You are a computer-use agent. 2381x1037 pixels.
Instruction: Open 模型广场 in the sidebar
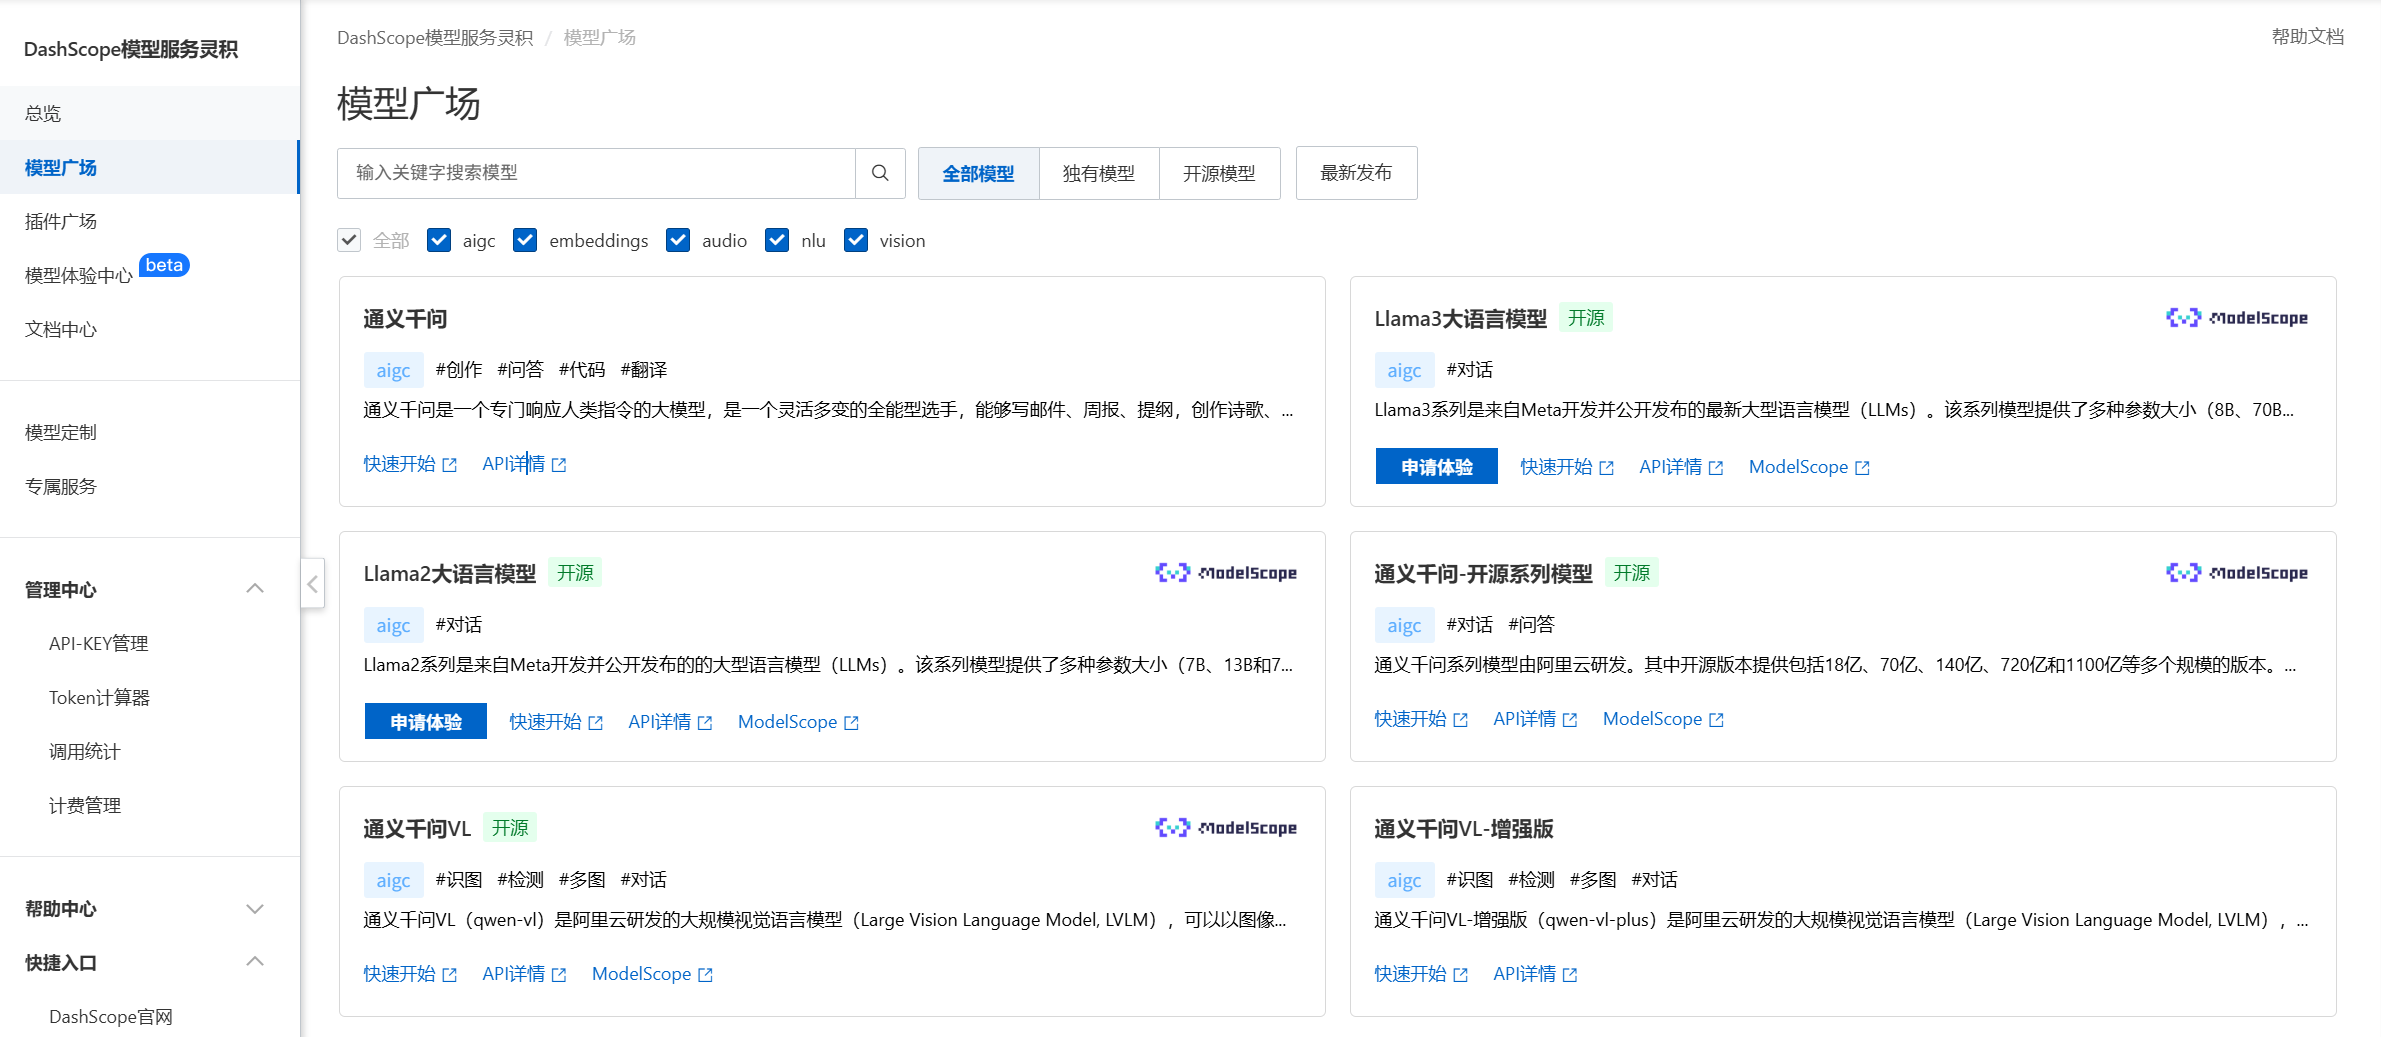tap(150, 167)
